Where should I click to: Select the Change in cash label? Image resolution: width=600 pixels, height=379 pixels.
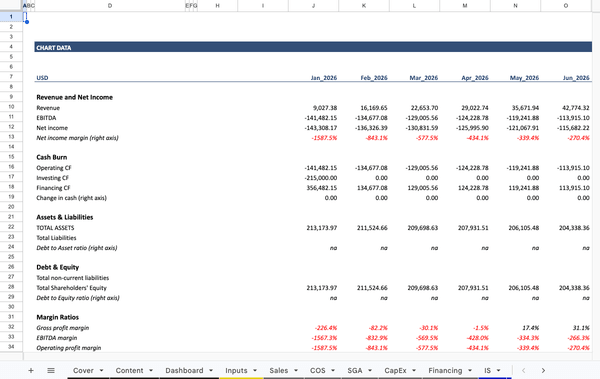[72, 198]
